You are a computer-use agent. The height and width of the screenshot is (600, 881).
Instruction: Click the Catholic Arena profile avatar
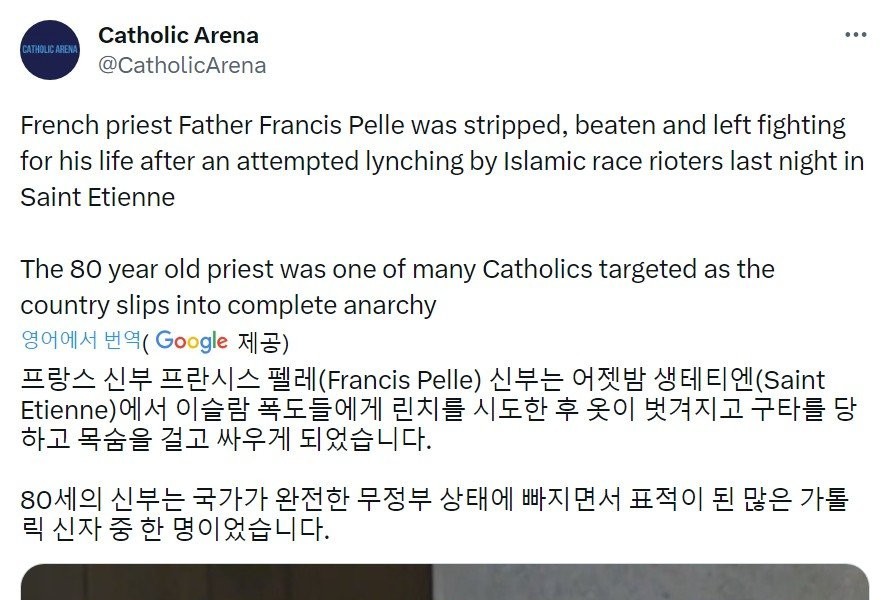click(50, 50)
